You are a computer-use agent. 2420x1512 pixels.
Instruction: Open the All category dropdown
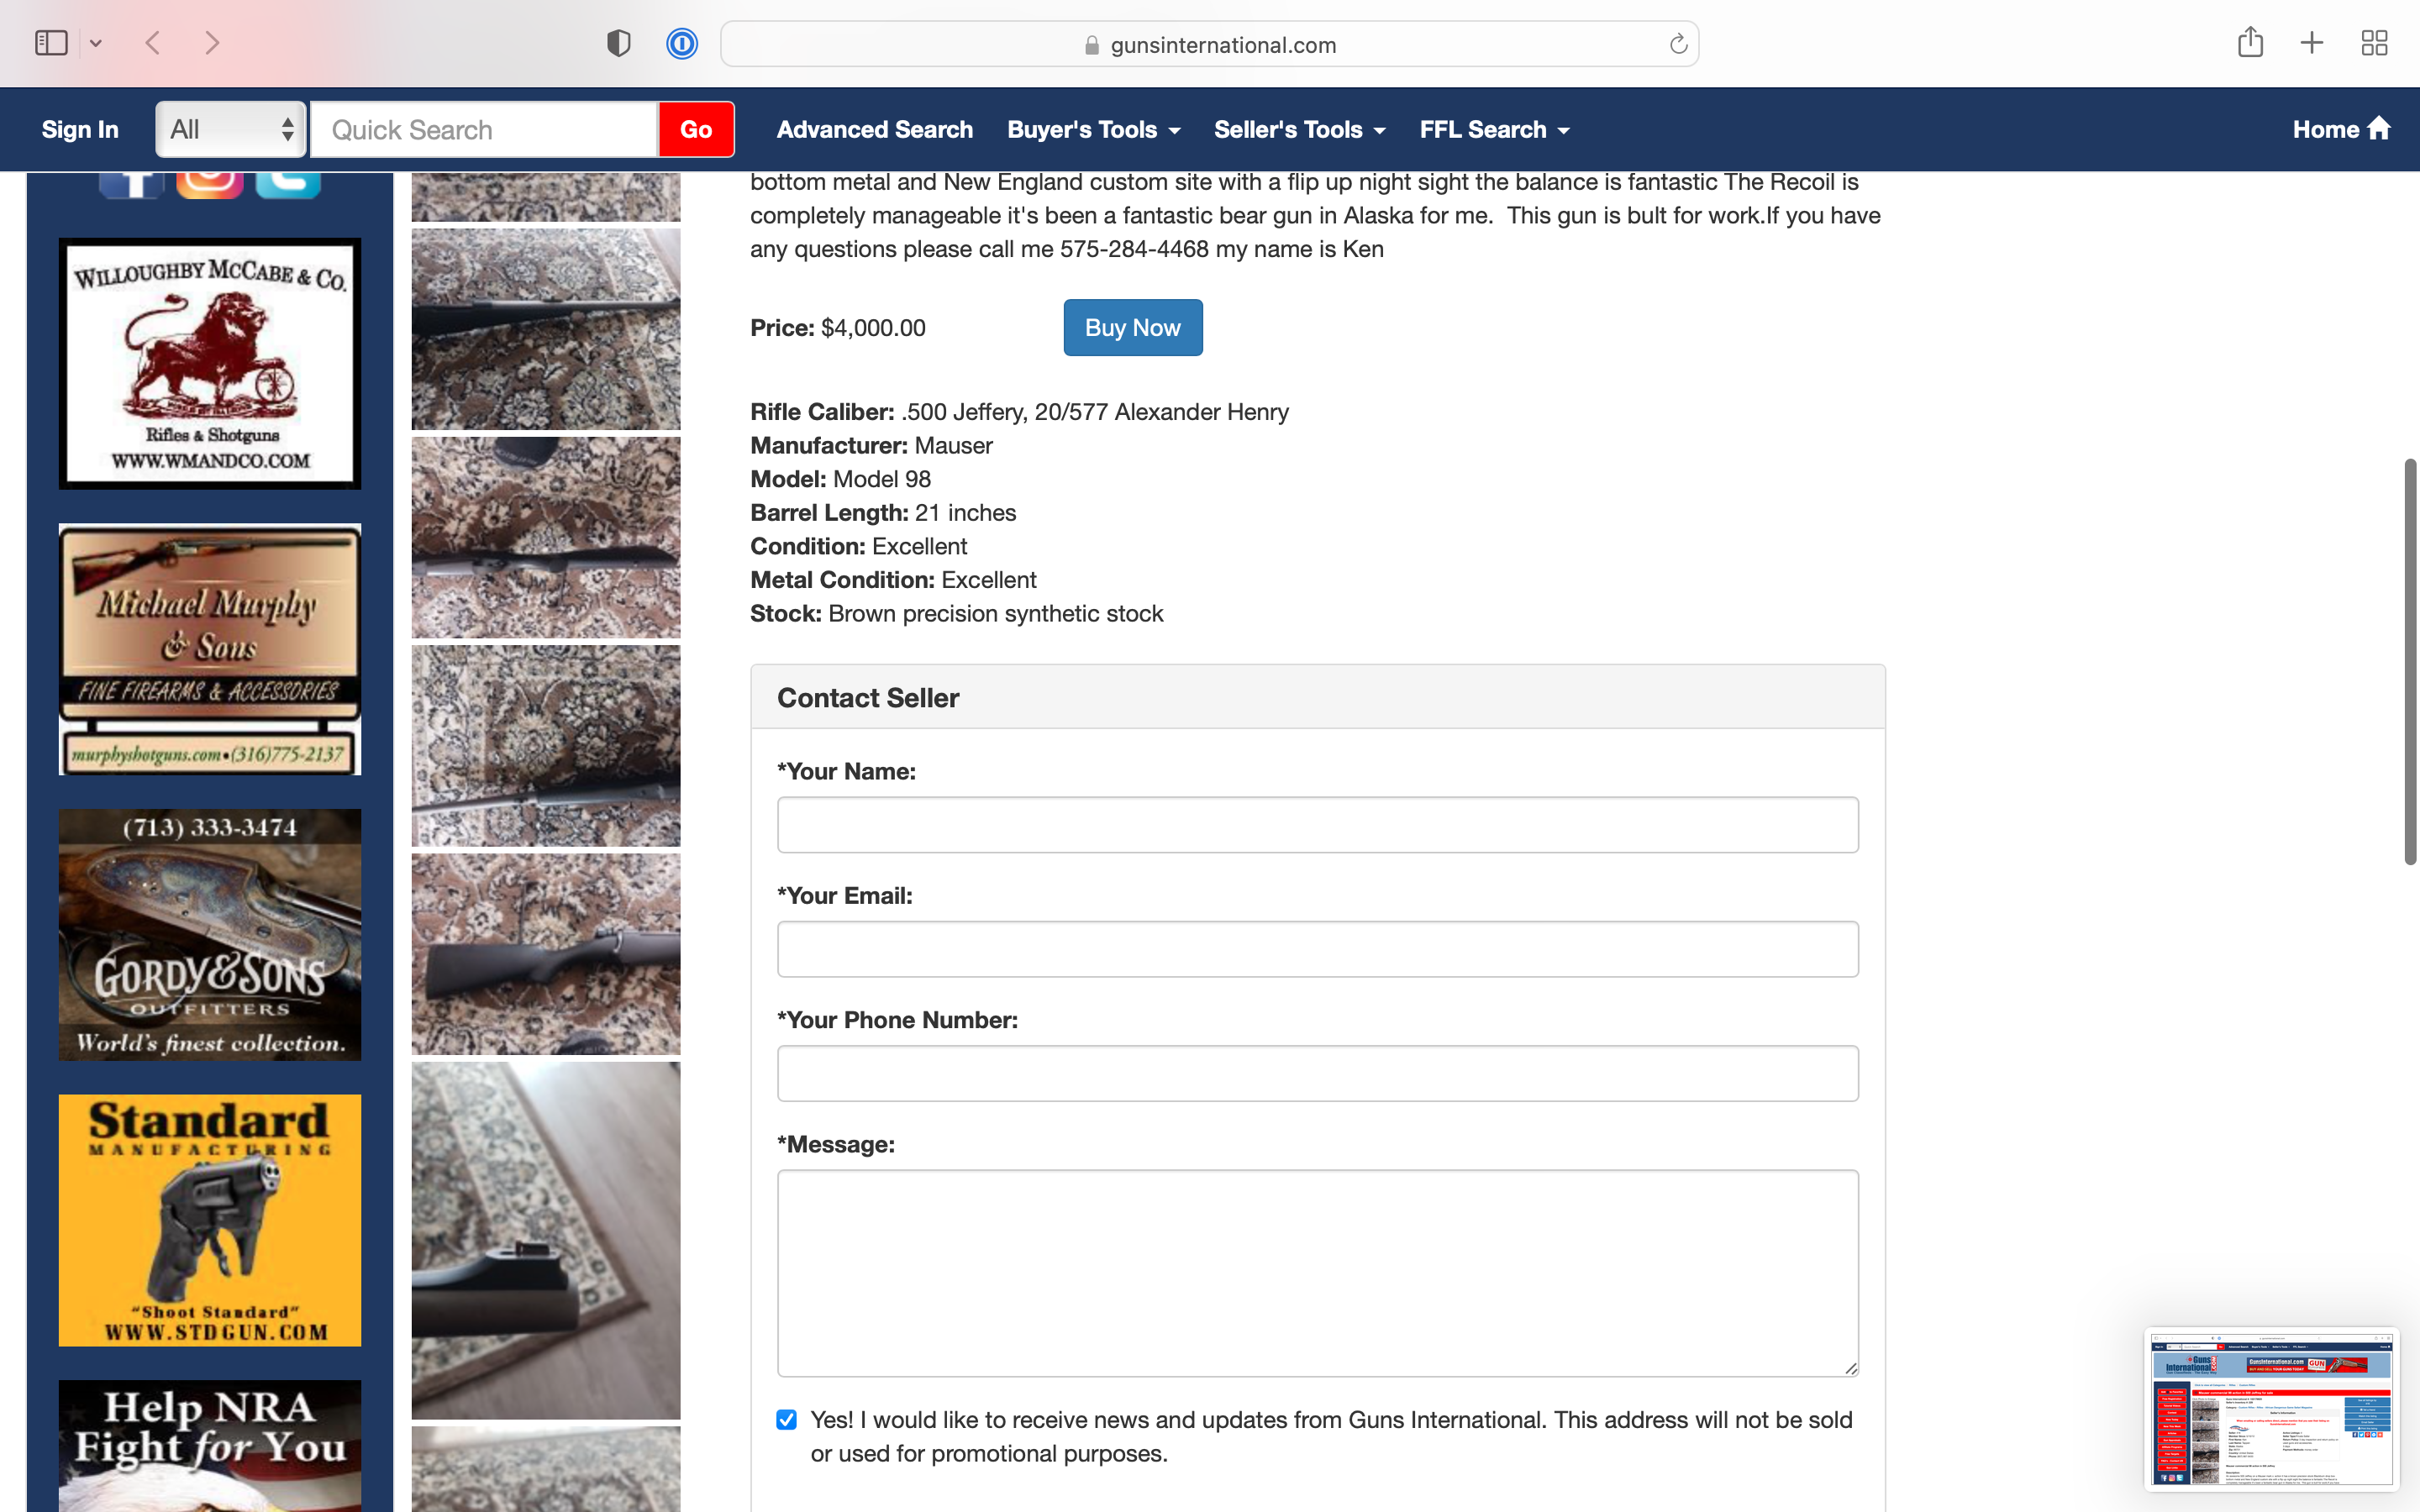(231, 129)
